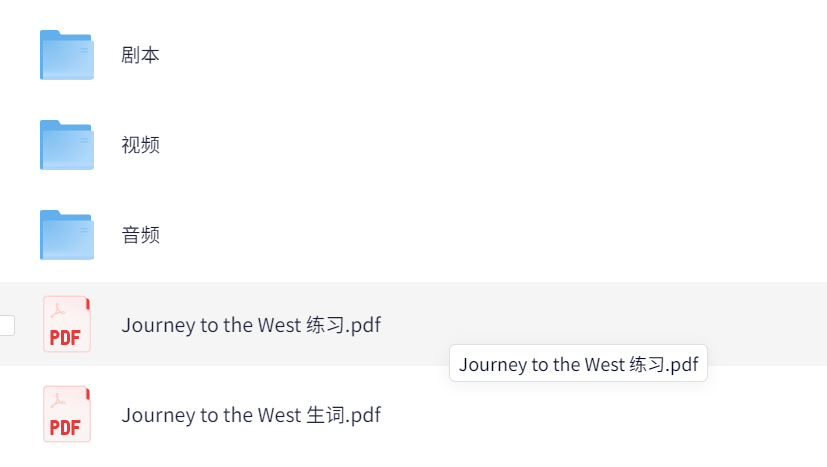Open Journey to the West 生词.pdf filename link
This screenshot has height=467, width=827.
(251, 415)
